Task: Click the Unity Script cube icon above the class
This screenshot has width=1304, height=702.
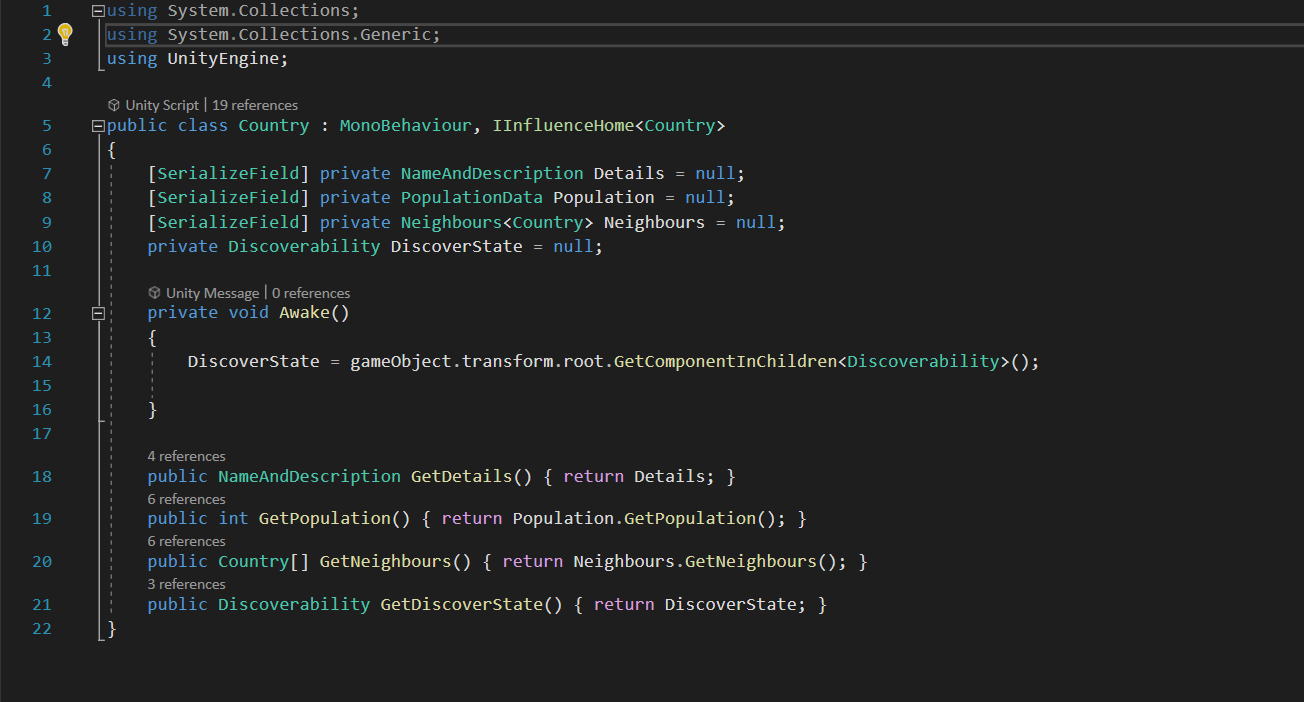Action: [x=113, y=104]
